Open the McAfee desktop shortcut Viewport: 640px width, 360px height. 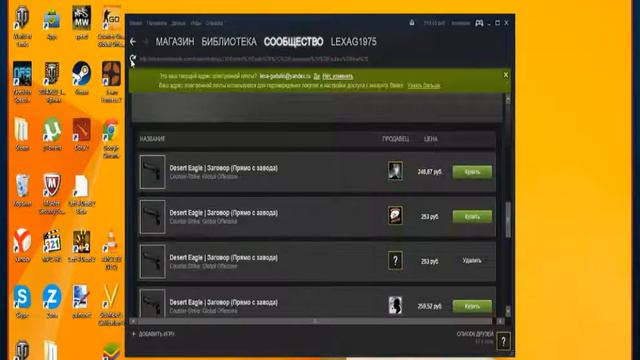click(52, 186)
